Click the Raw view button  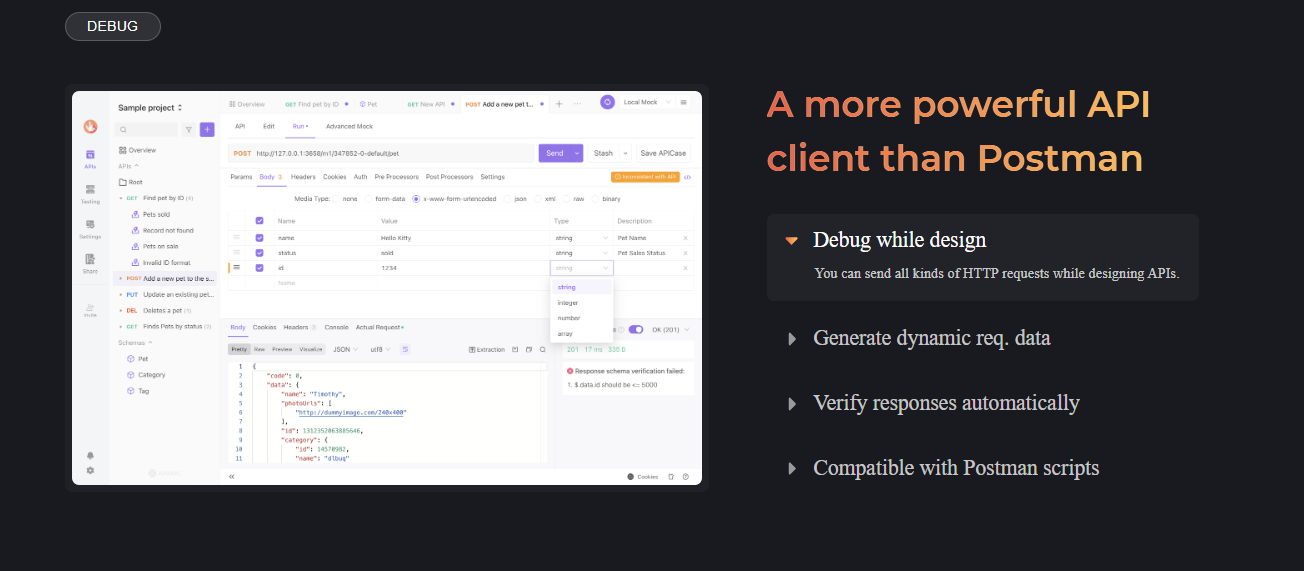(x=259, y=350)
